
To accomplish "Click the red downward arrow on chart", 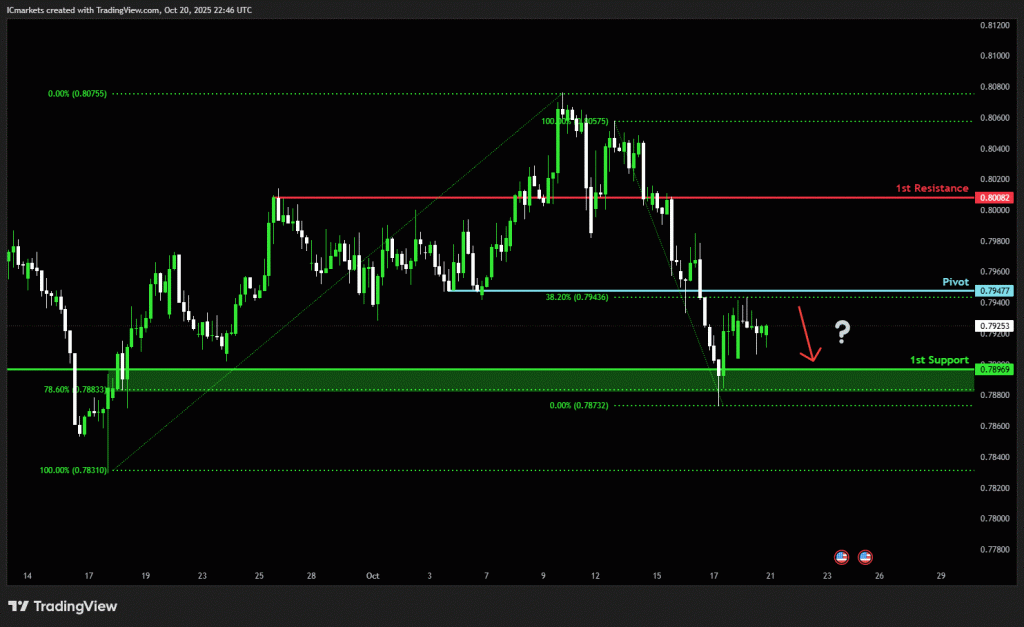I will pyautogui.click(x=808, y=335).
